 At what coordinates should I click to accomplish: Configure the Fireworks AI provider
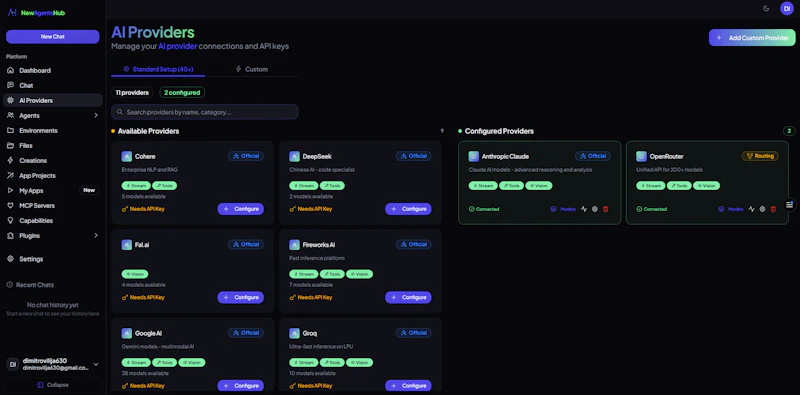point(408,298)
